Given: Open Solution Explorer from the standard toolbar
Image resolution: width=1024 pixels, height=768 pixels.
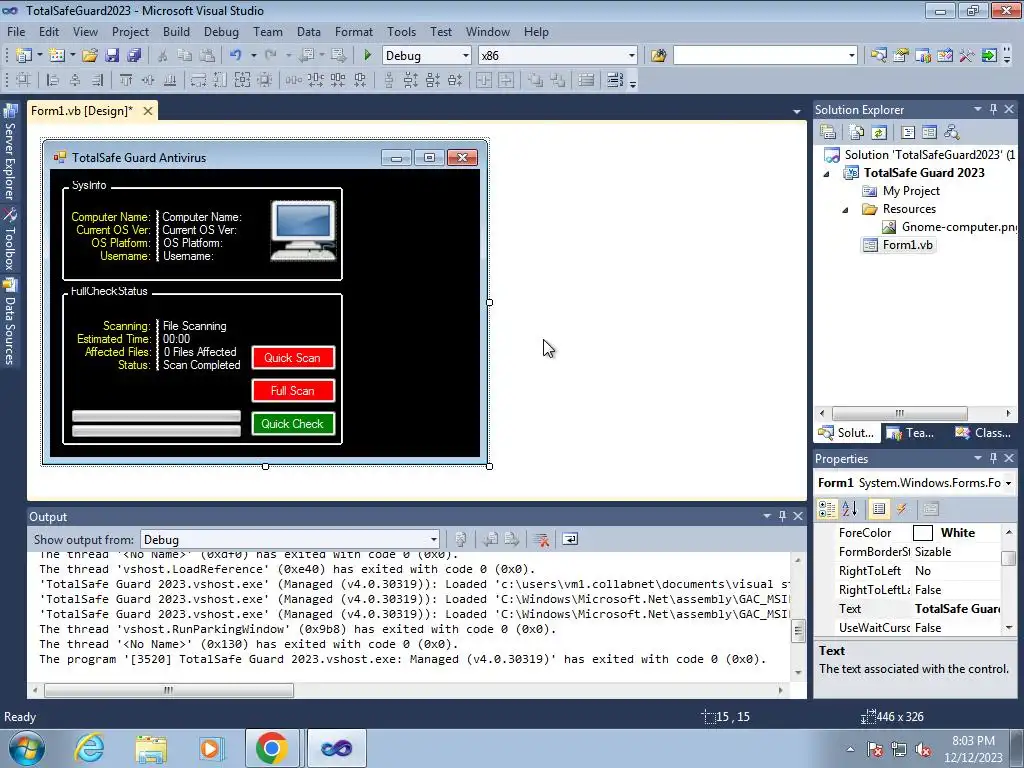Looking at the screenshot, I should click(878, 56).
